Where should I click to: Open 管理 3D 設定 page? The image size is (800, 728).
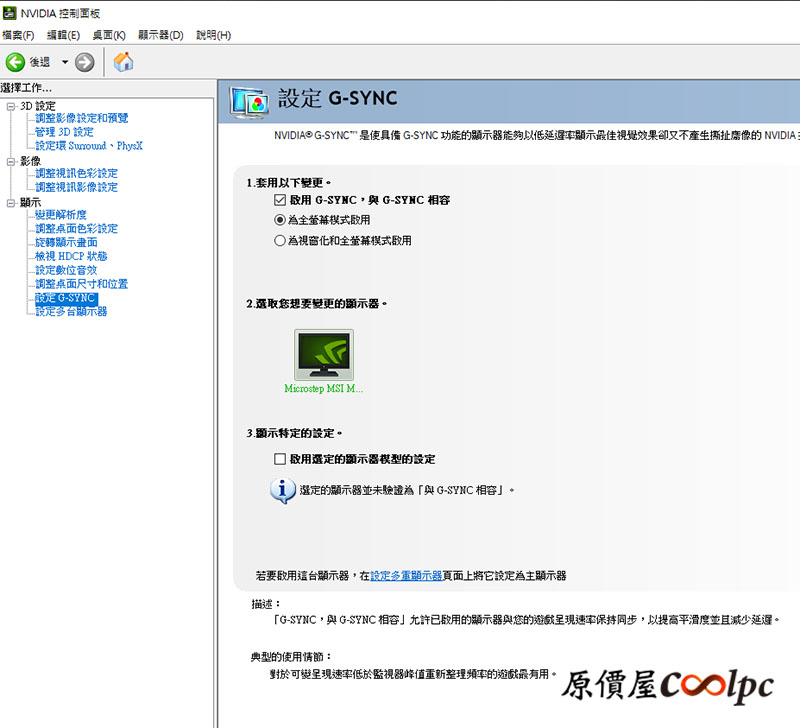coord(64,132)
